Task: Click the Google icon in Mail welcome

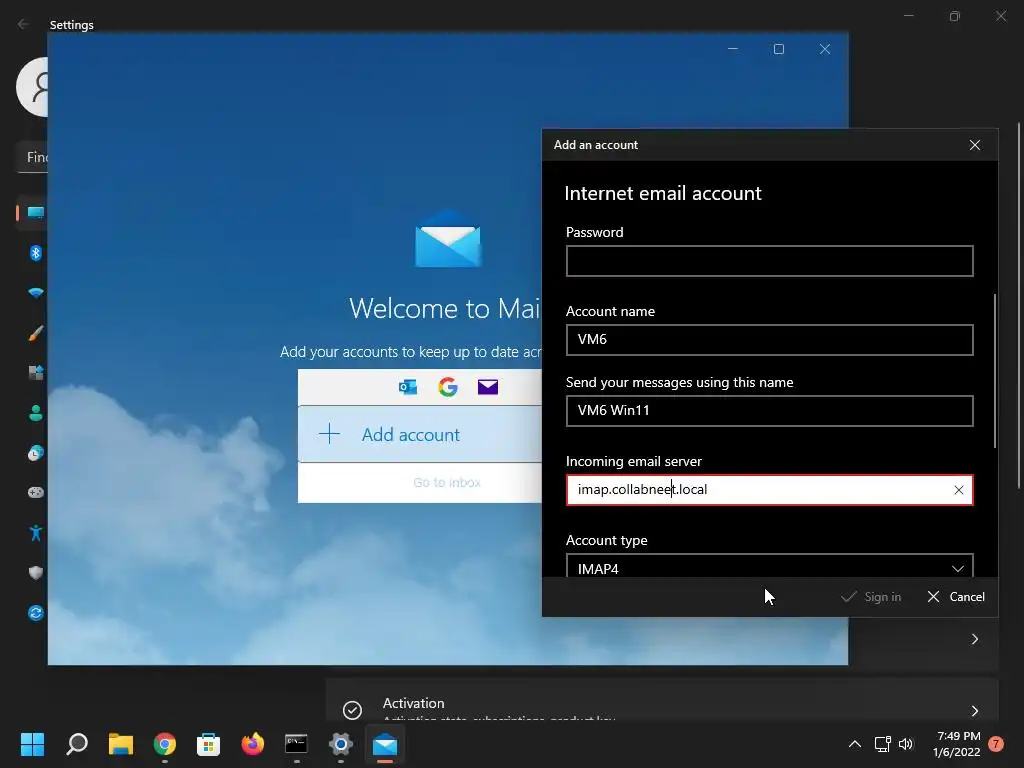Action: [x=448, y=387]
